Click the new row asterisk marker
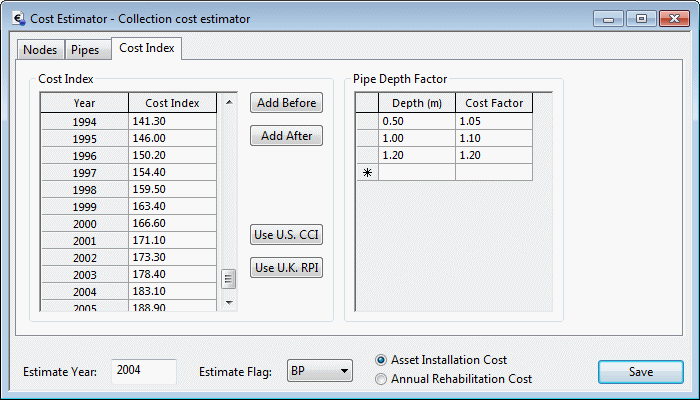Image resolution: width=700 pixels, height=400 pixels. tap(367, 173)
